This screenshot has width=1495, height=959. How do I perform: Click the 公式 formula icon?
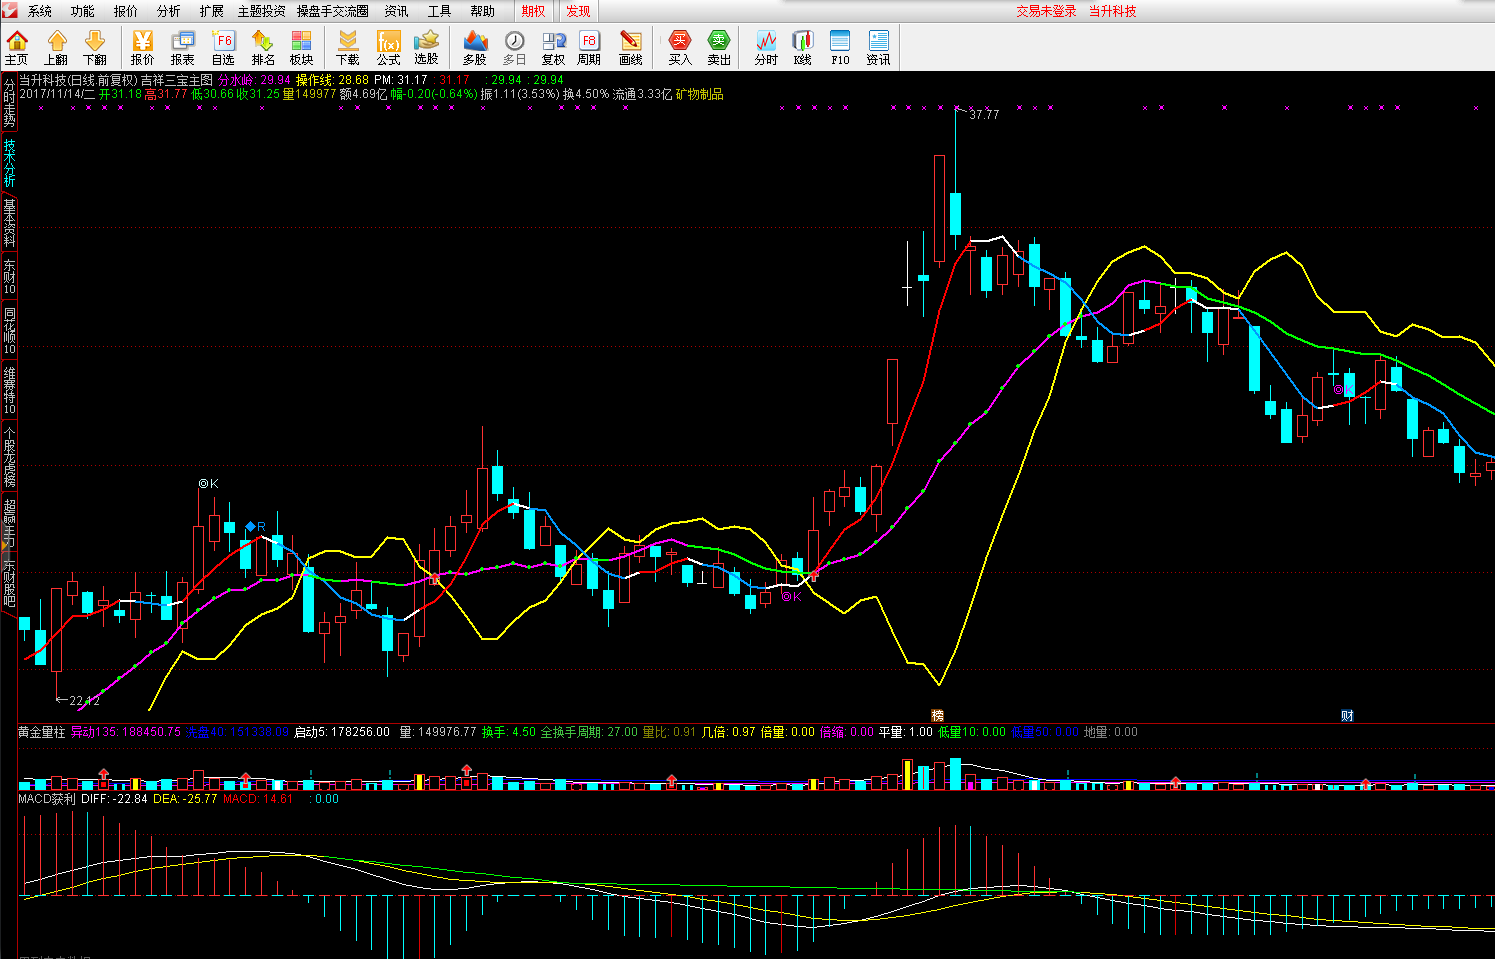[x=388, y=47]
